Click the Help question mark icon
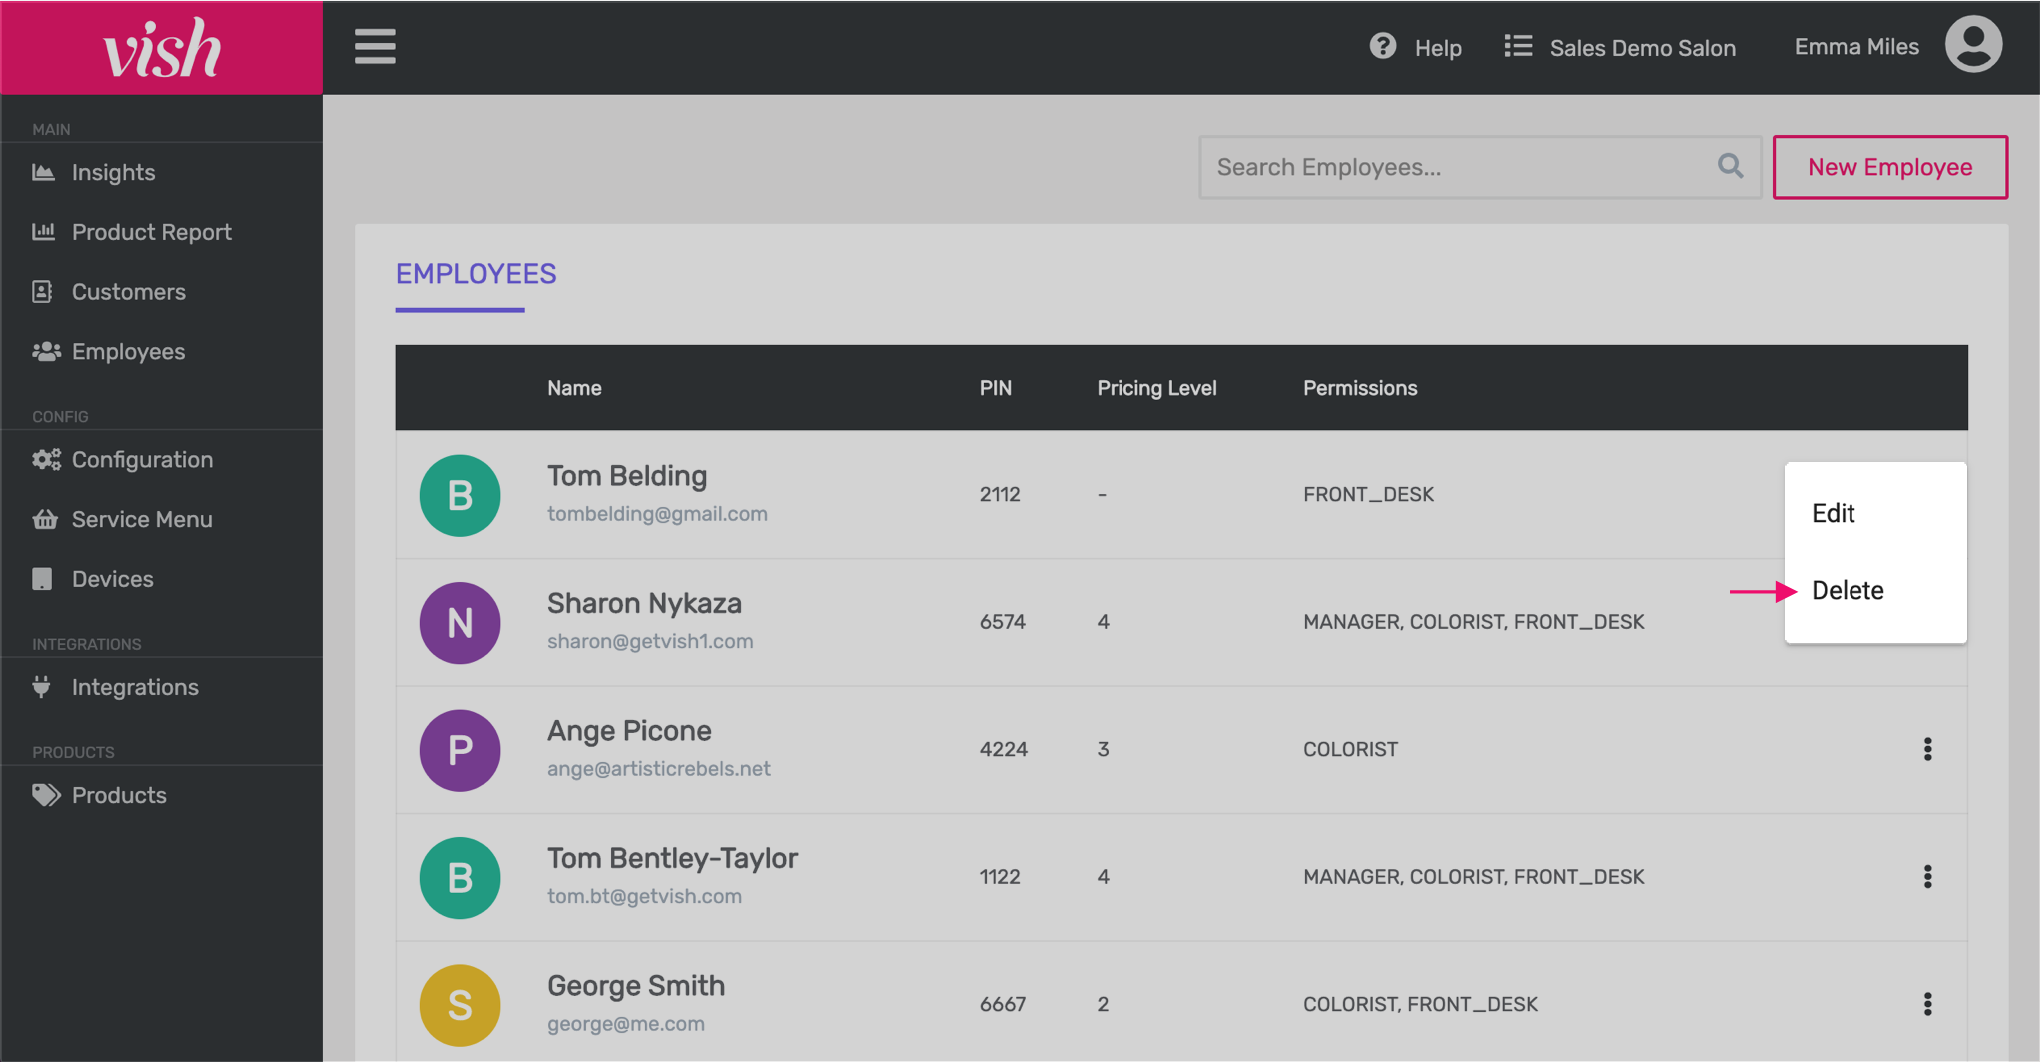 point(1382,47)
